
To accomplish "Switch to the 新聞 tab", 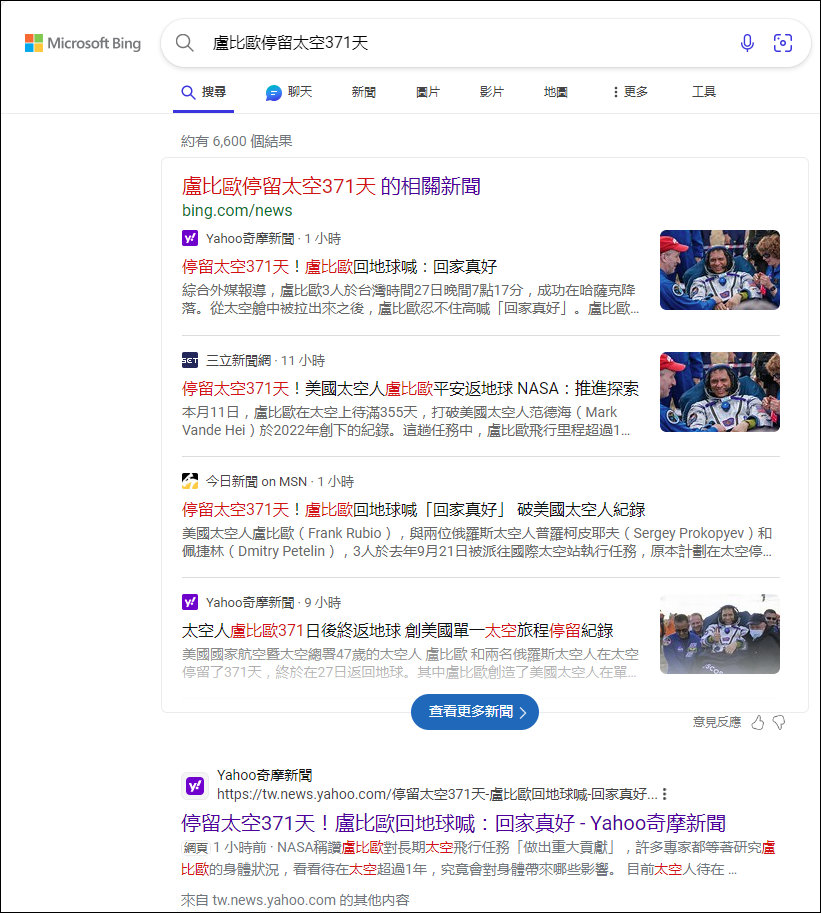I will coord(363,92).
